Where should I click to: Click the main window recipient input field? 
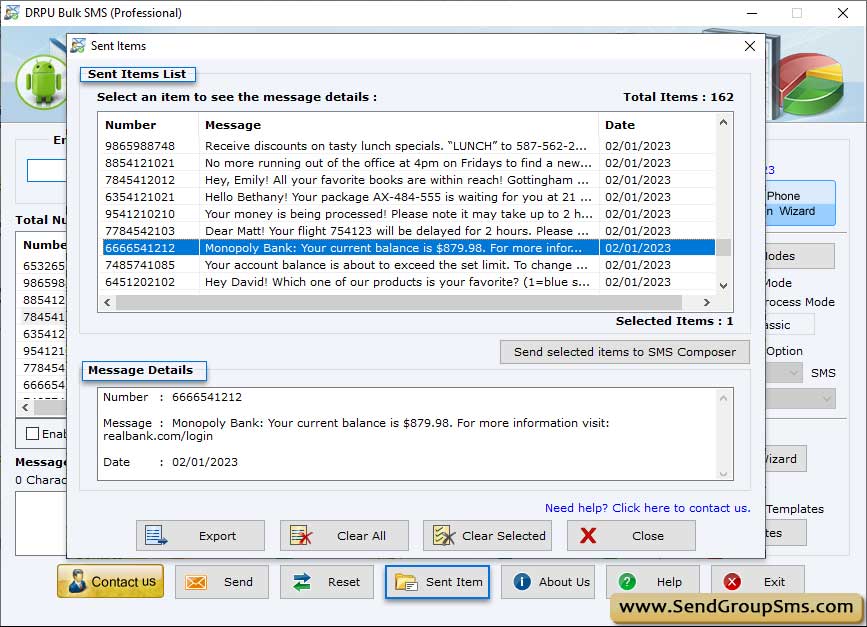pyautogui.click(x=46, y=170)
